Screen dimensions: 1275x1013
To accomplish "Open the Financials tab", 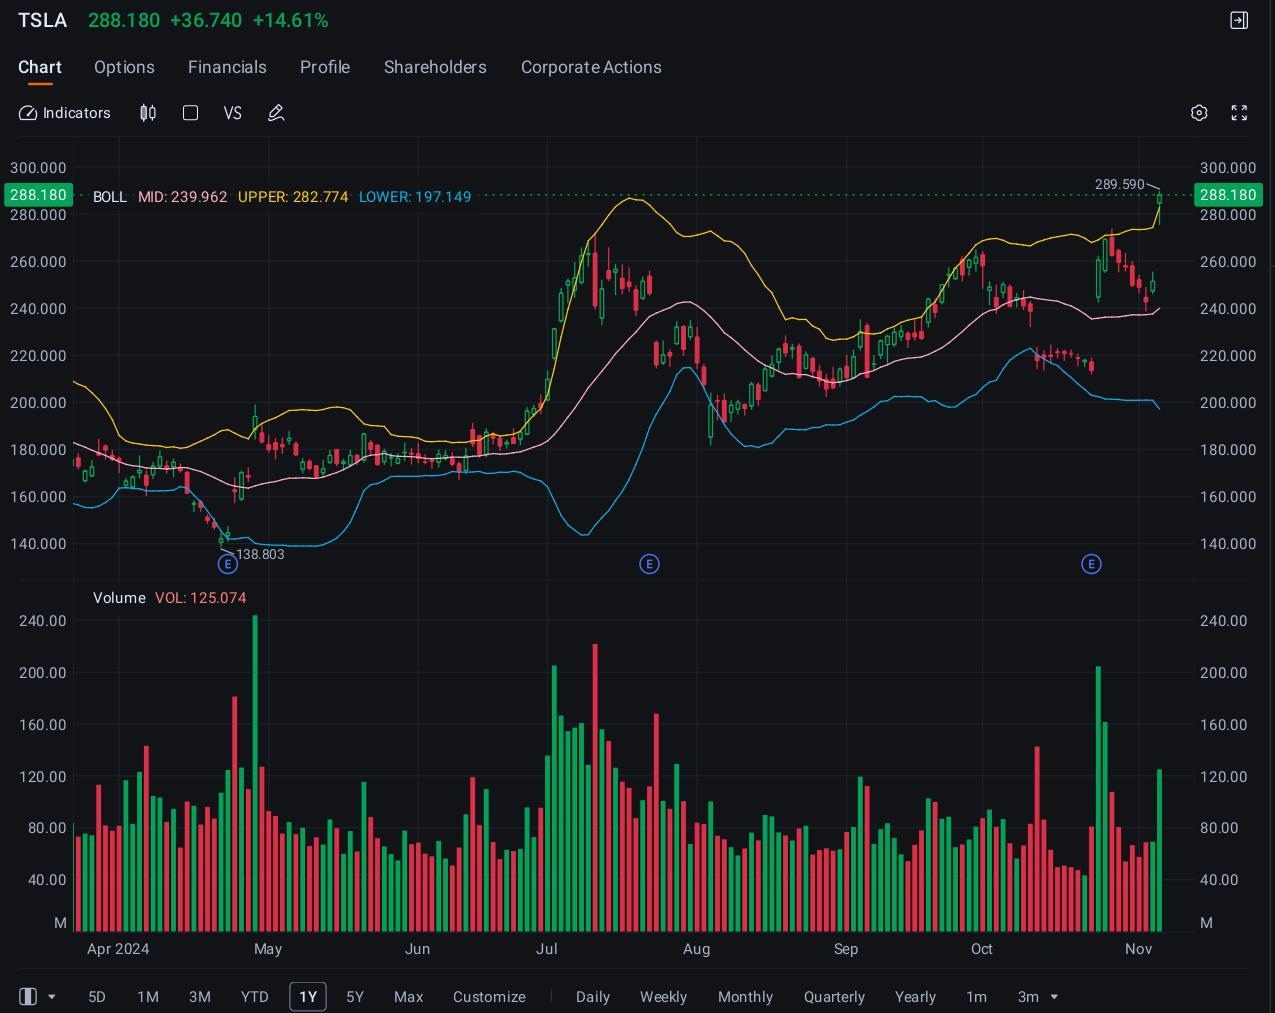I will pyautogui.click(x=227, y=67).
